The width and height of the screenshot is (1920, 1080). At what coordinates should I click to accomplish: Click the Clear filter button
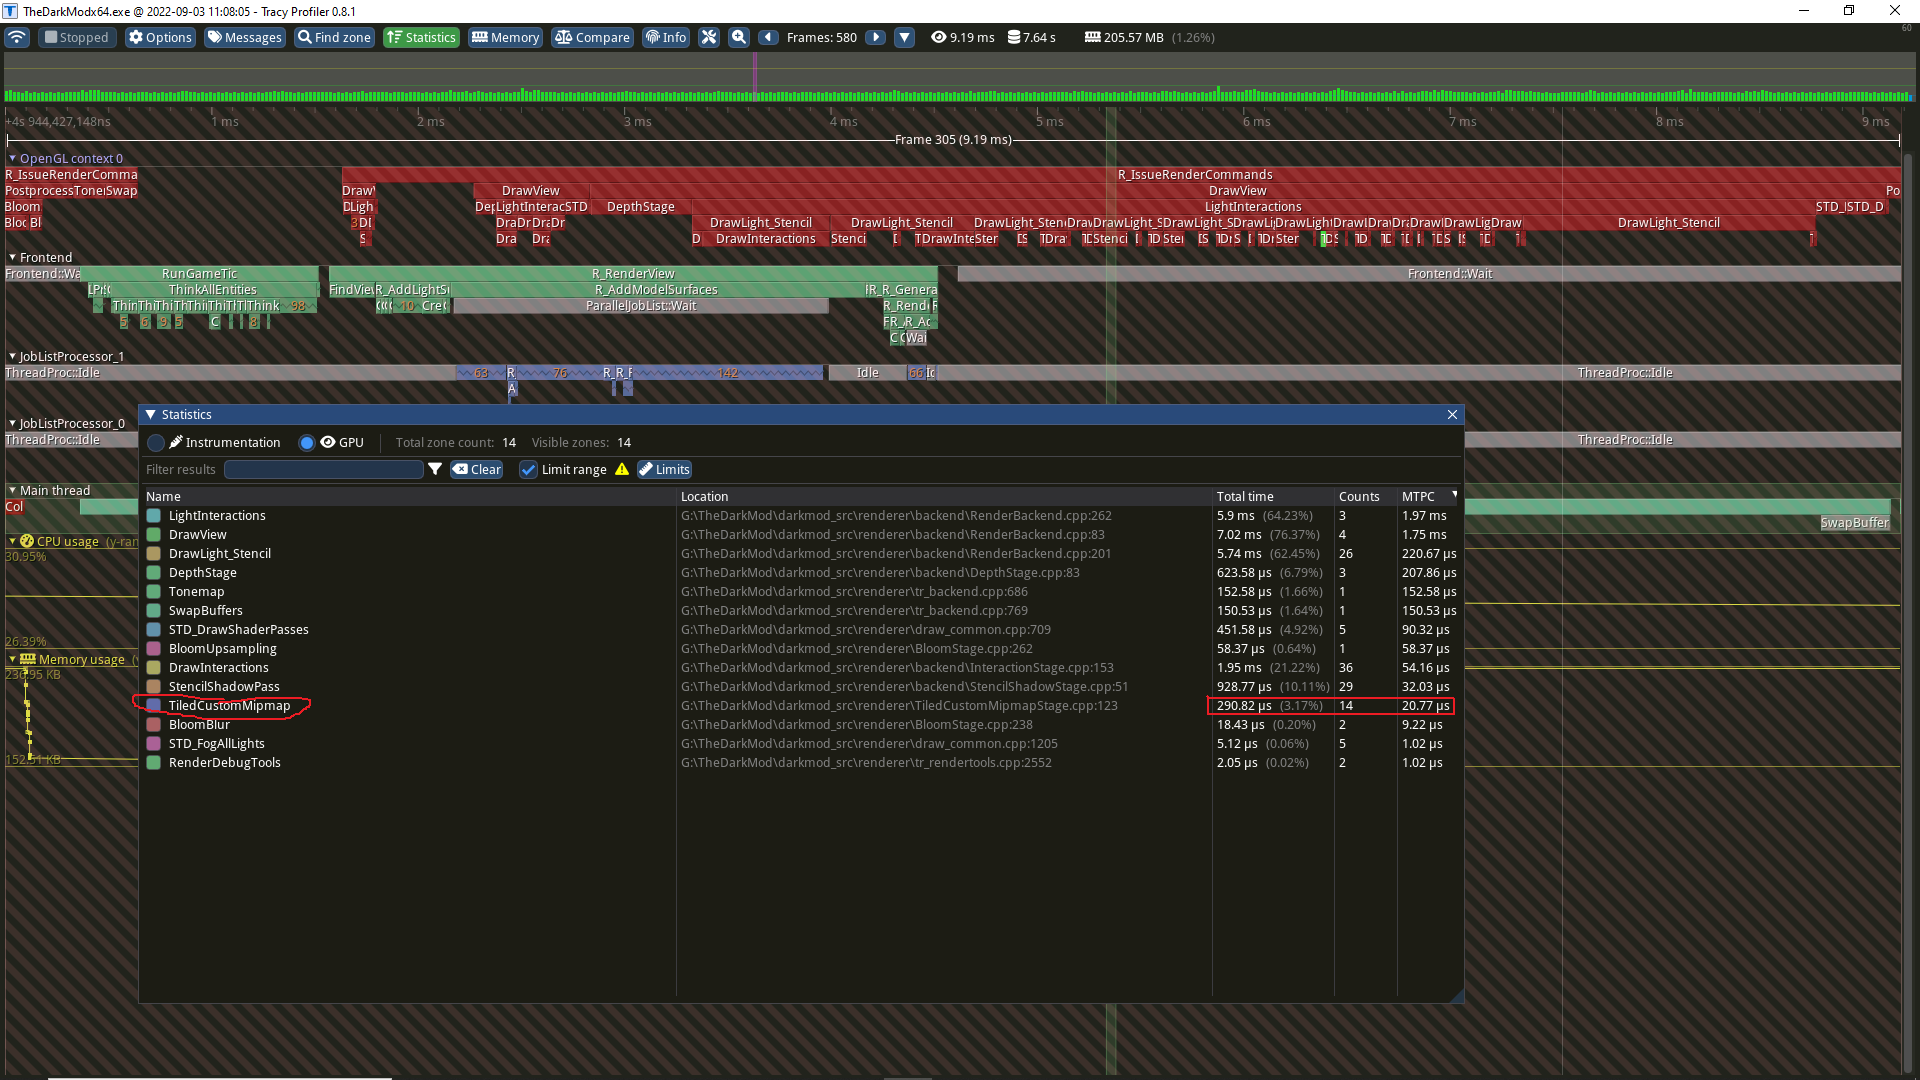[477, 469]
